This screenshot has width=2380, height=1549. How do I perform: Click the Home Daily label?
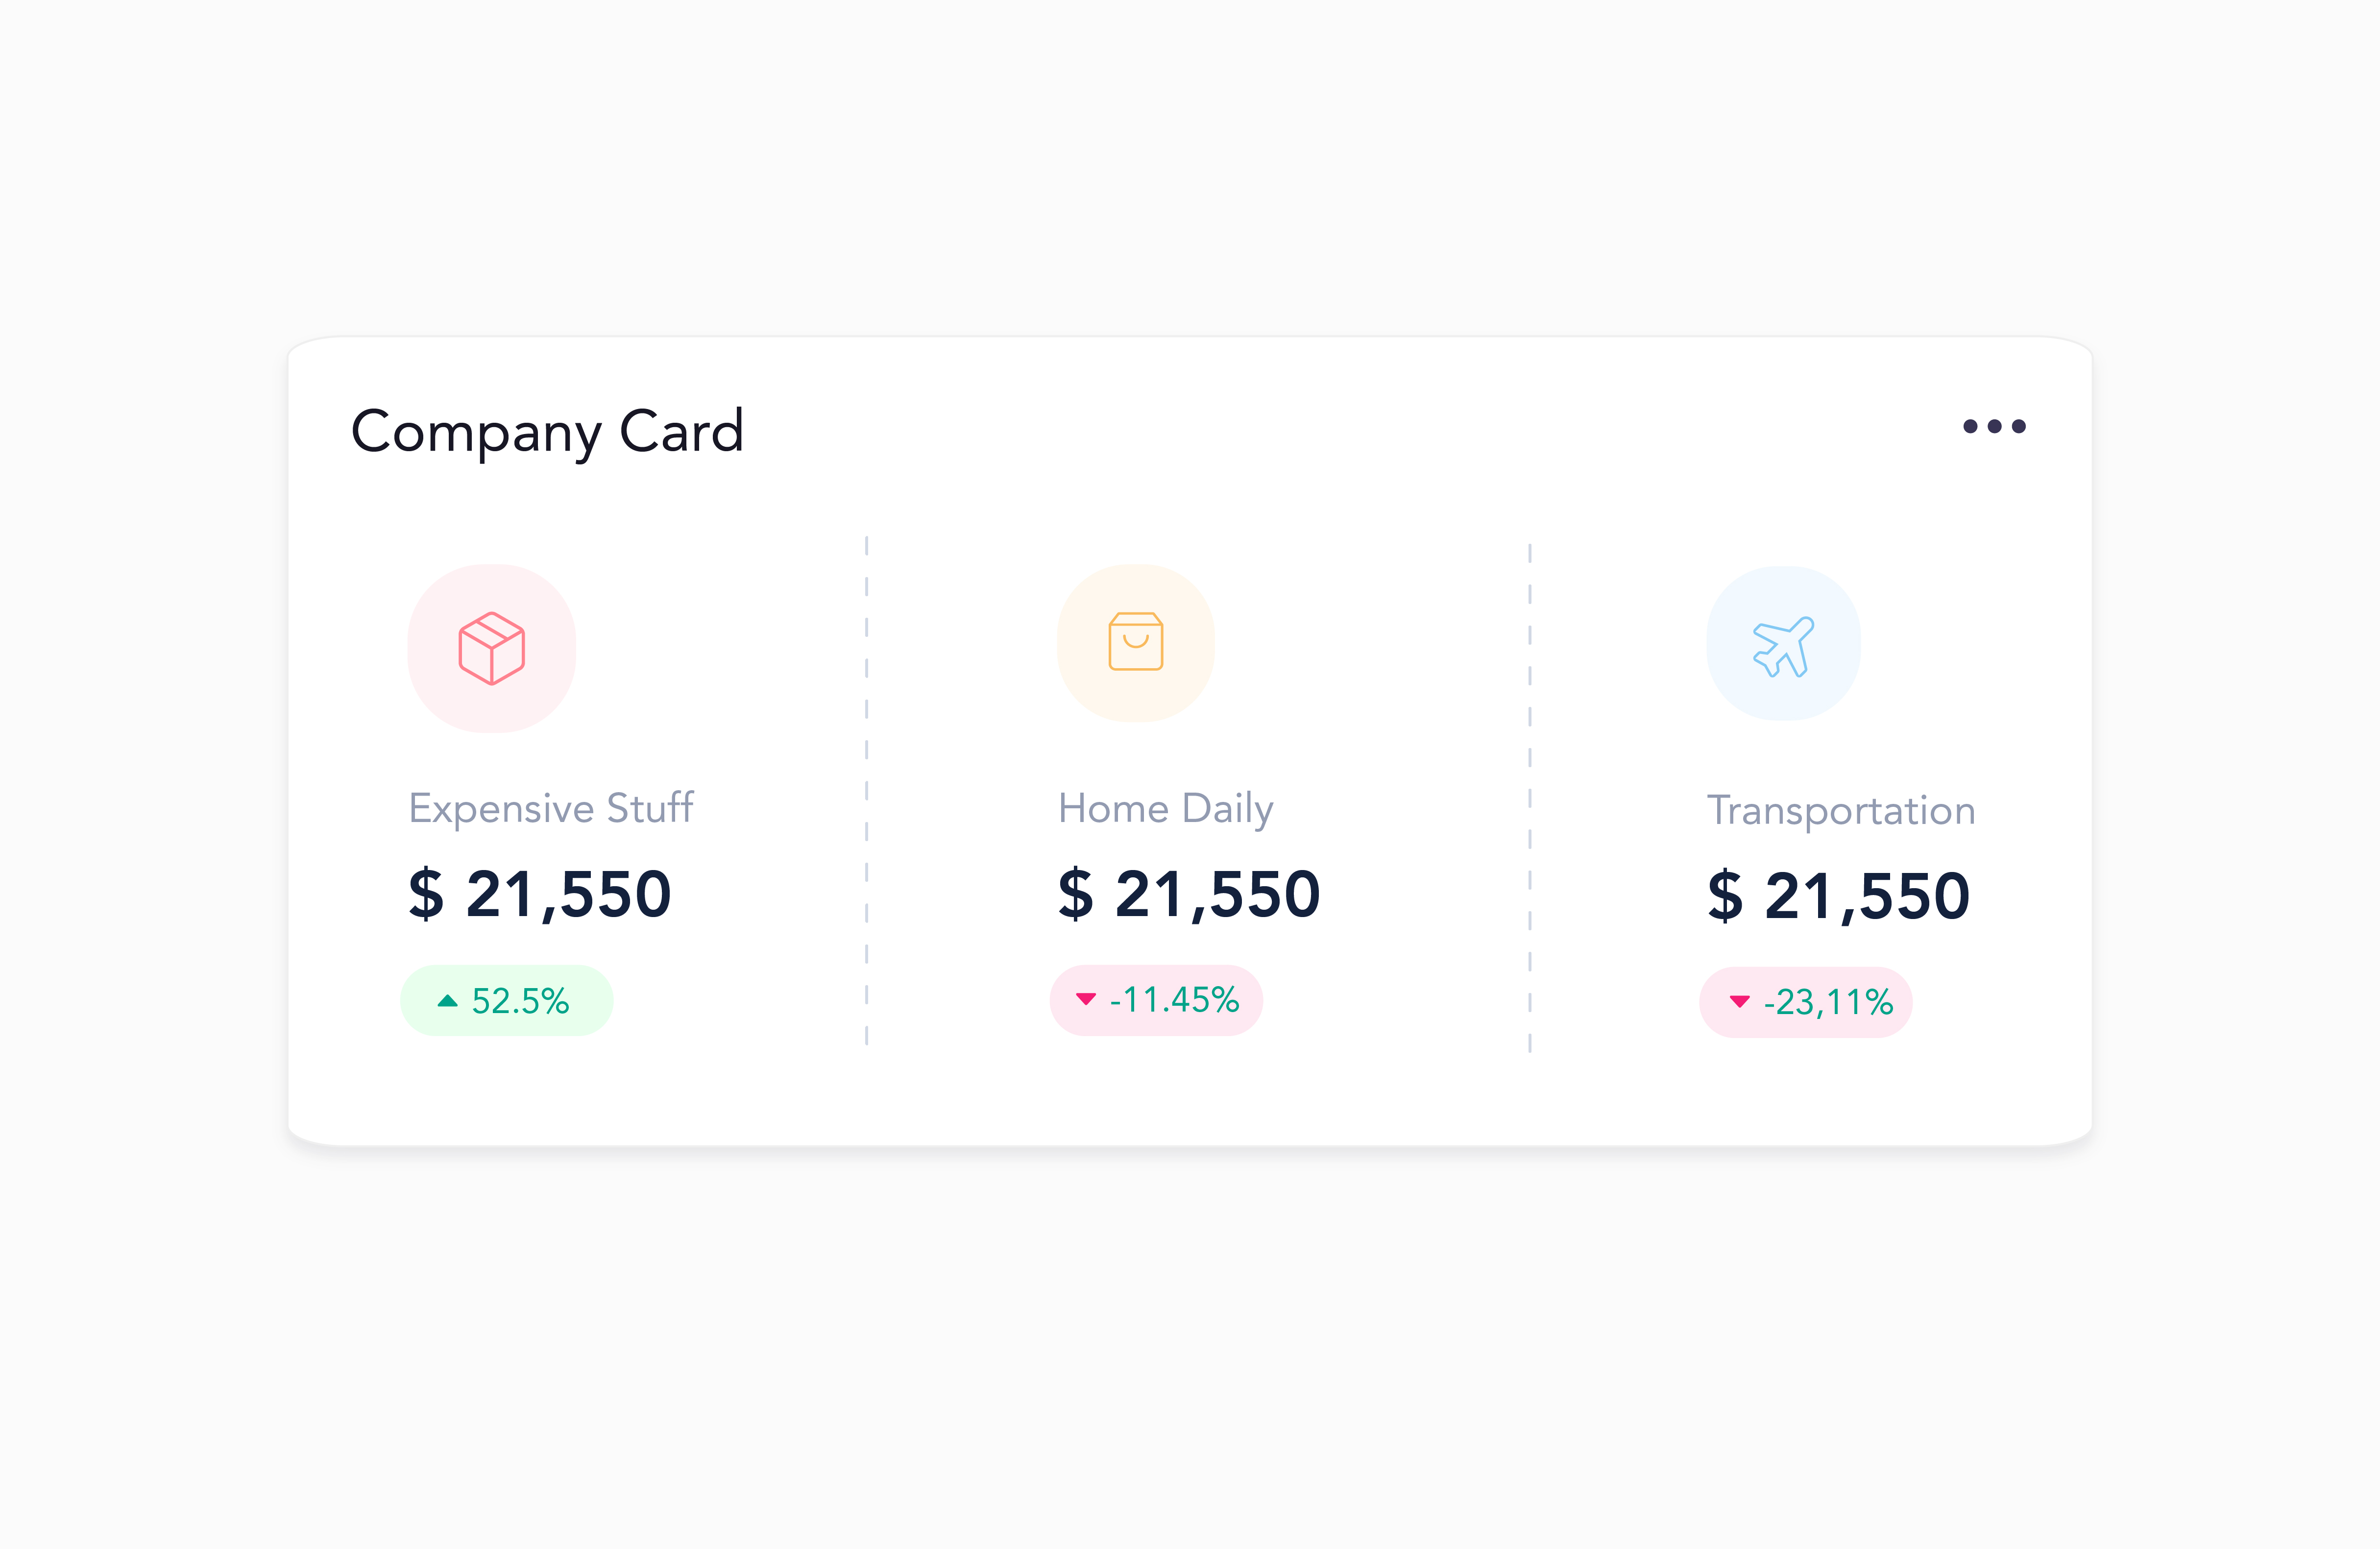click(x=1166, y=808)
